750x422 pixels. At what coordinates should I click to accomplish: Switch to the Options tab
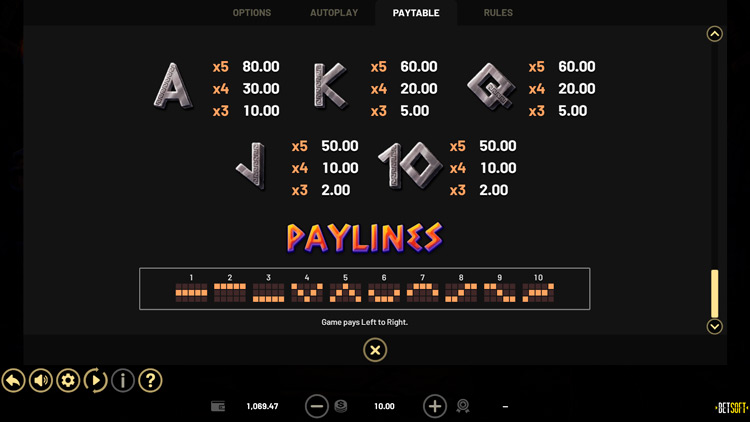tap(252, 13)
